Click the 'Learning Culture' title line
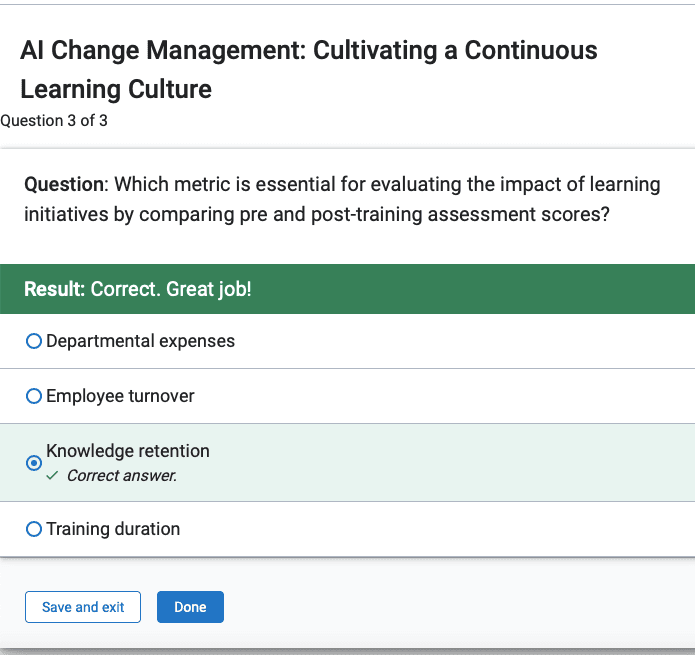The image size is (695, 655). pos(116,89)
